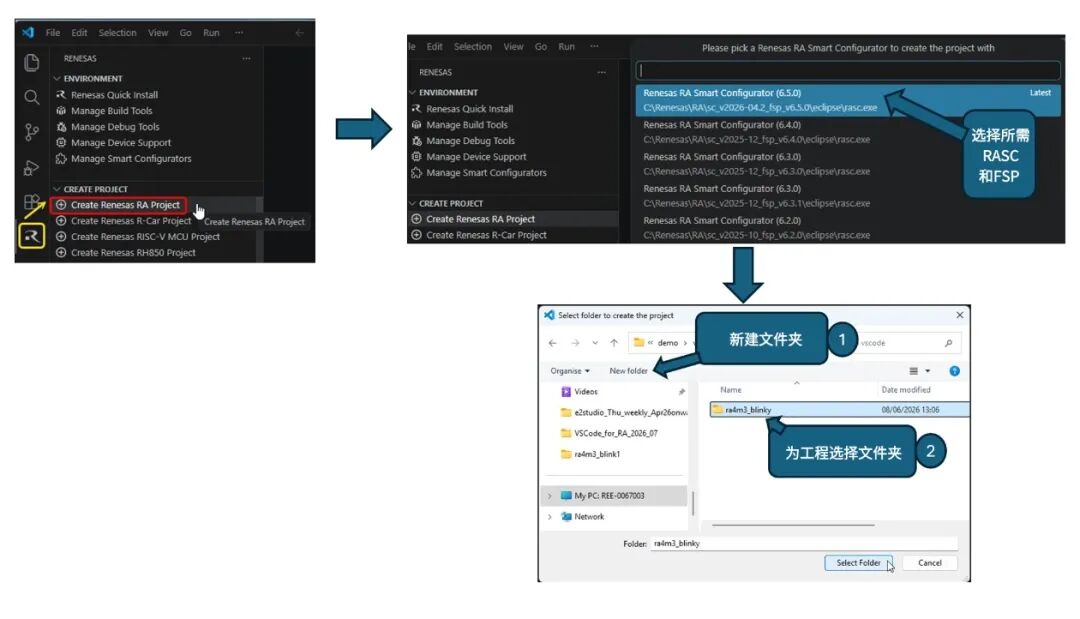Open the Go menu in the quick-pick VS Code window
Screen dimensions: 1080x619
coord(541,47)
